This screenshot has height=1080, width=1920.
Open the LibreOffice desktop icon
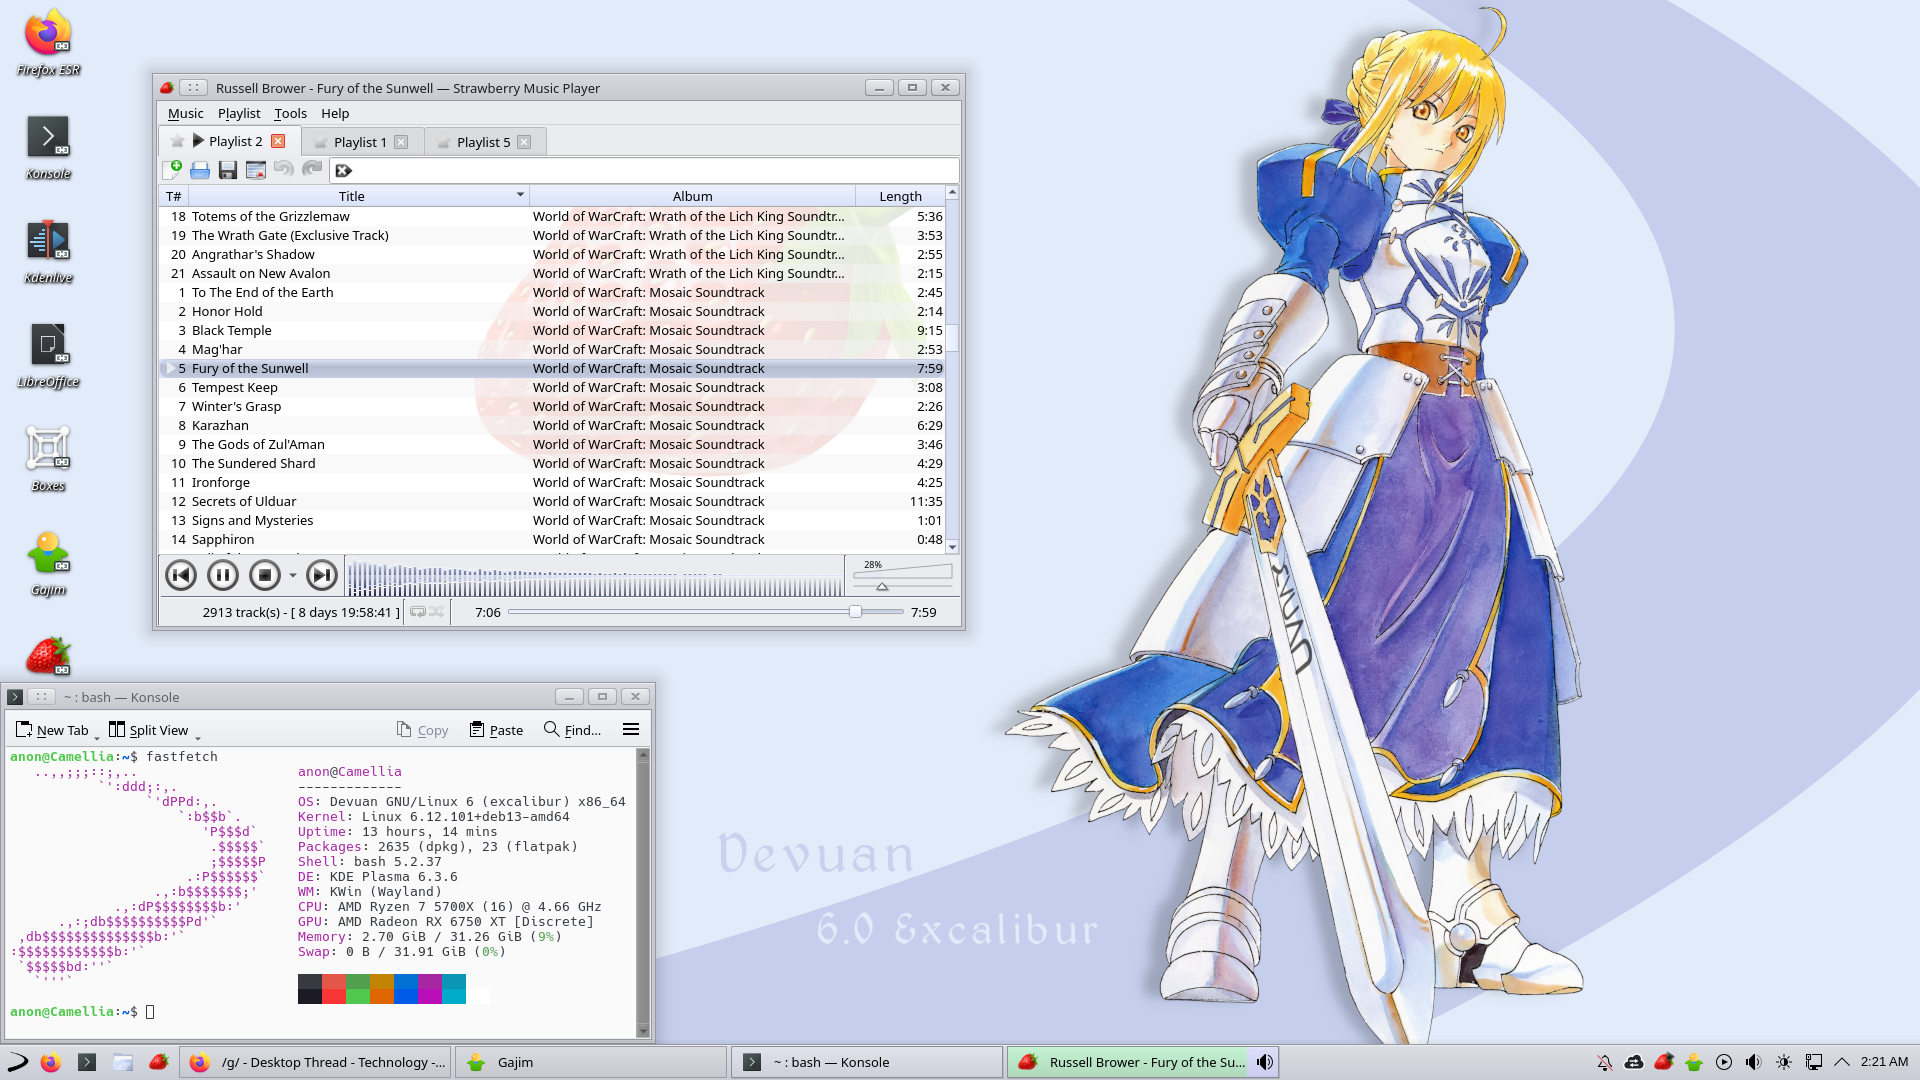pos(48,356)
